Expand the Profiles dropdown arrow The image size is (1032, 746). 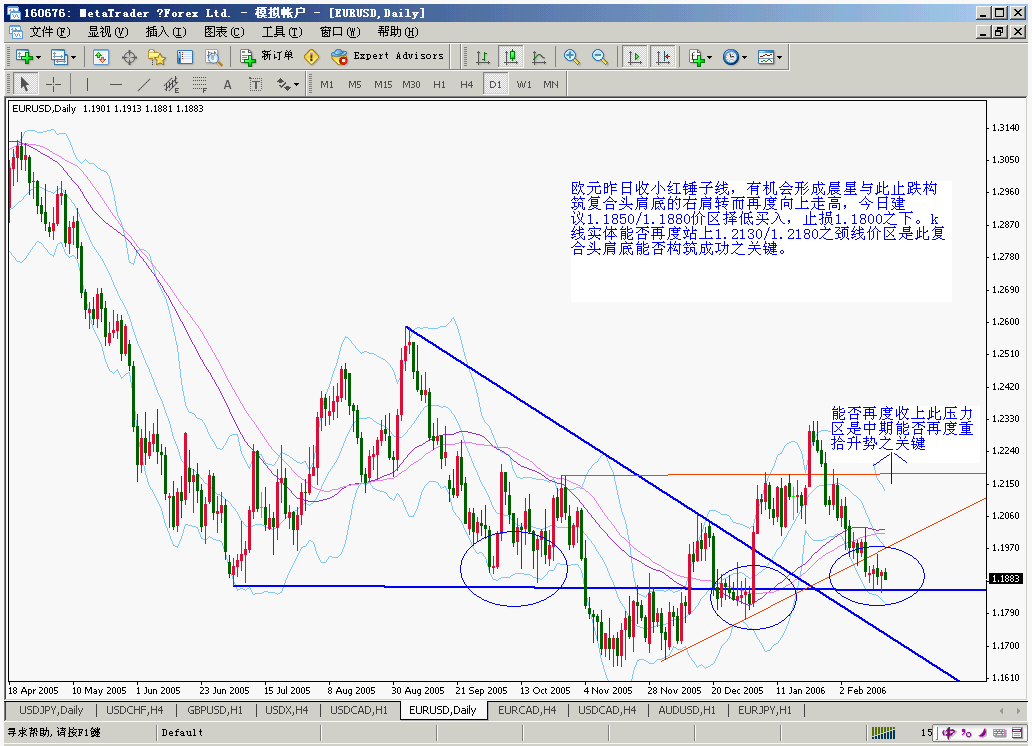click(x=73, y=57)
